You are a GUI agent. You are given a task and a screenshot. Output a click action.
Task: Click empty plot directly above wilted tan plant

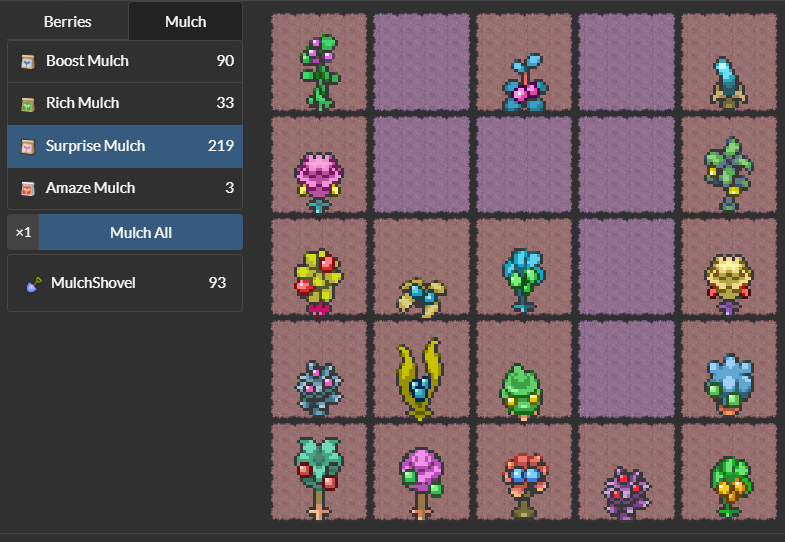[422, 165]
